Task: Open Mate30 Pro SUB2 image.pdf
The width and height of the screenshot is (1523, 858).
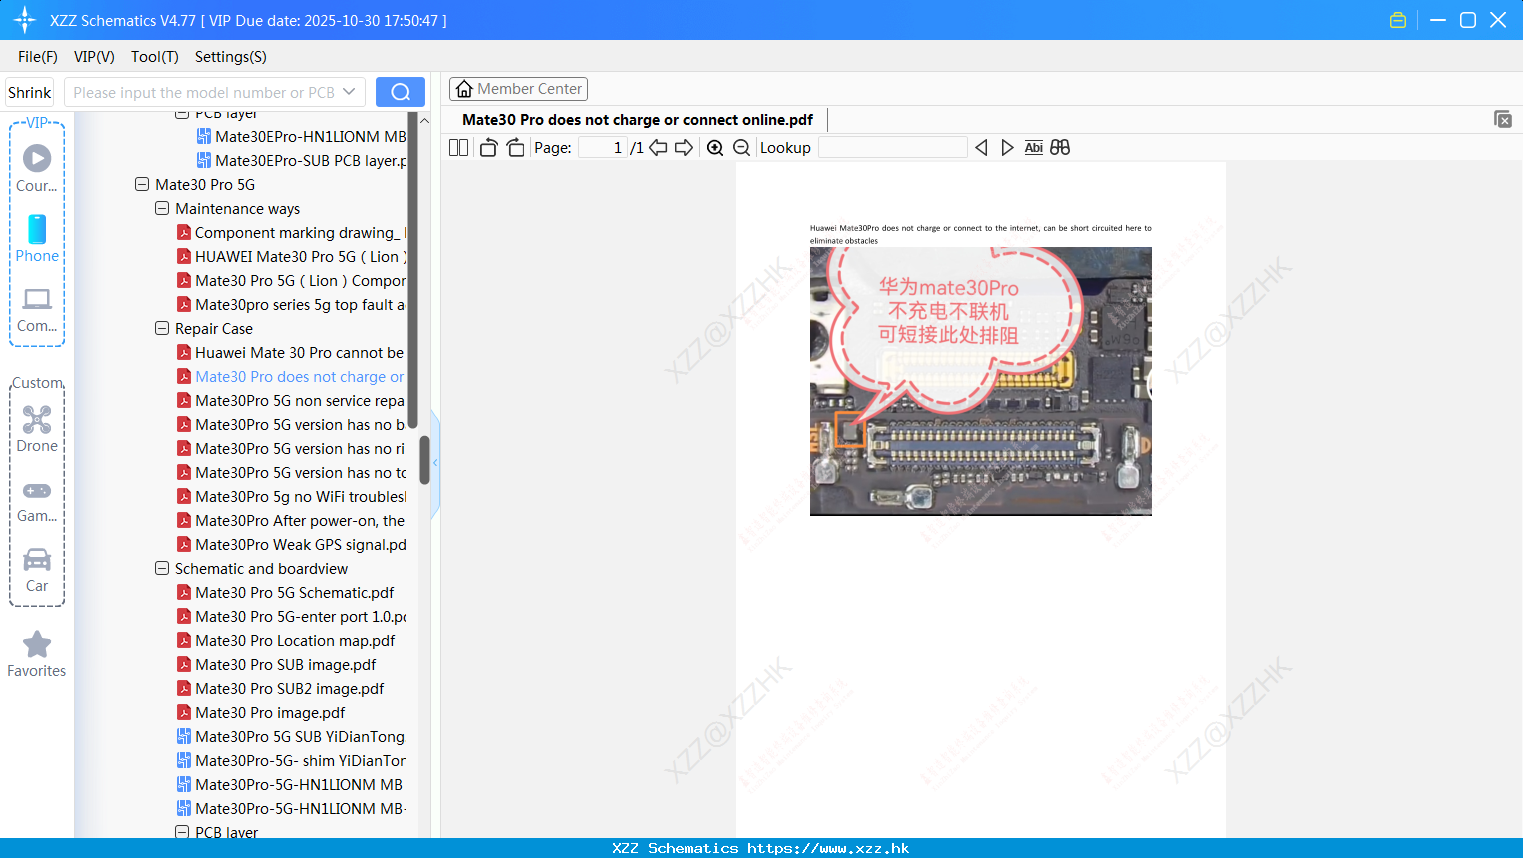Action: [280, 688]
